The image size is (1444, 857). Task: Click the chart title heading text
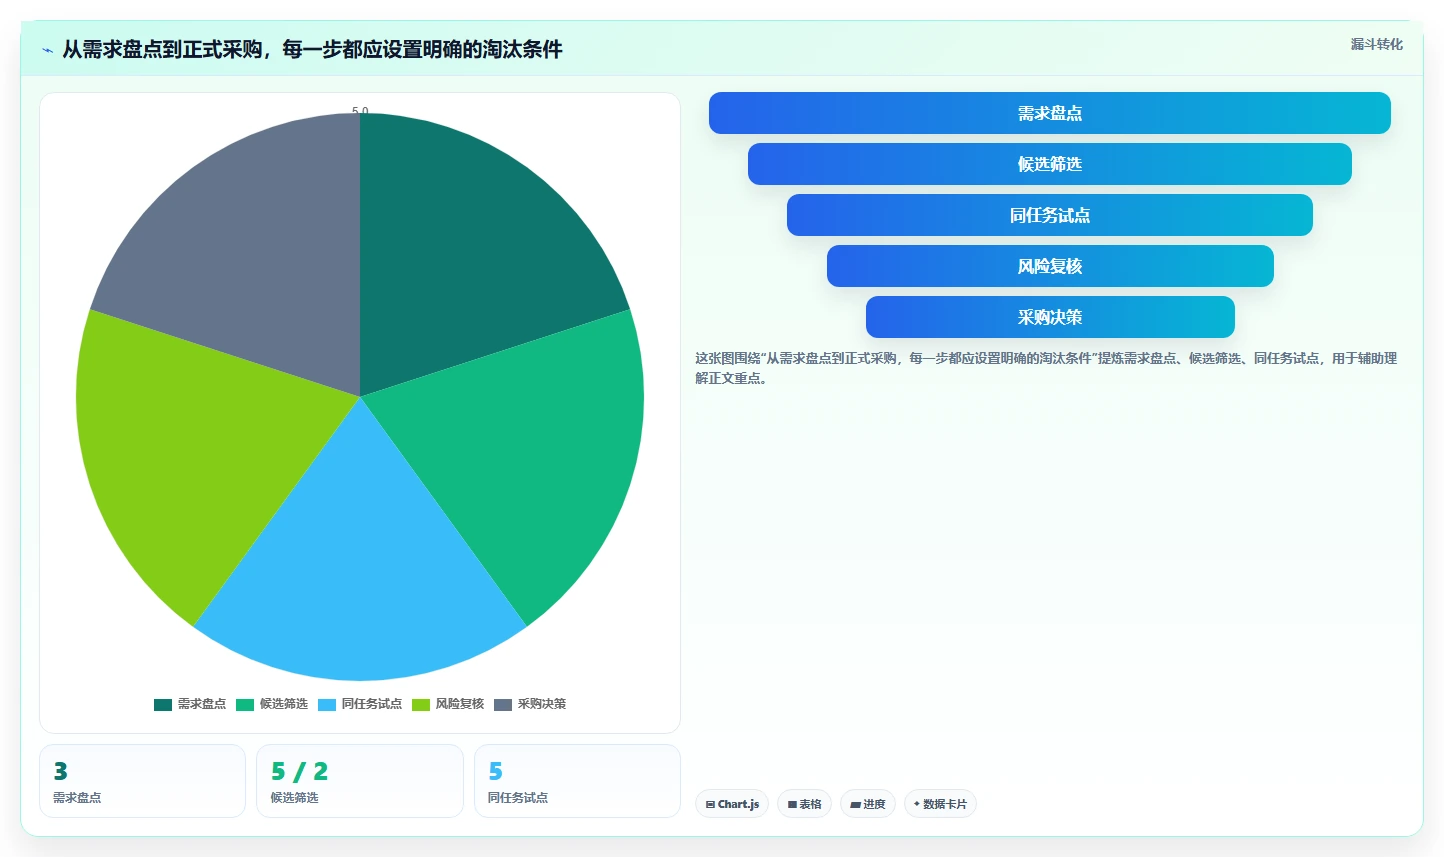pos(312,49)
